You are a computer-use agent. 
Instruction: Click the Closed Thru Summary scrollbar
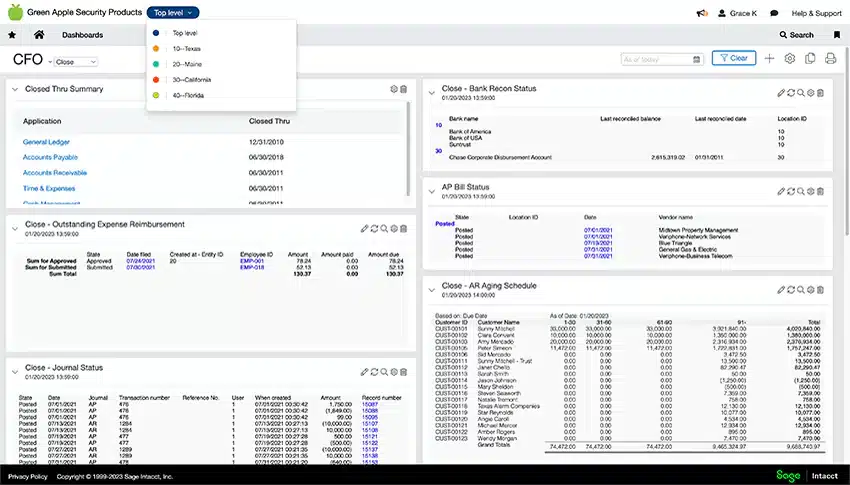408,149
